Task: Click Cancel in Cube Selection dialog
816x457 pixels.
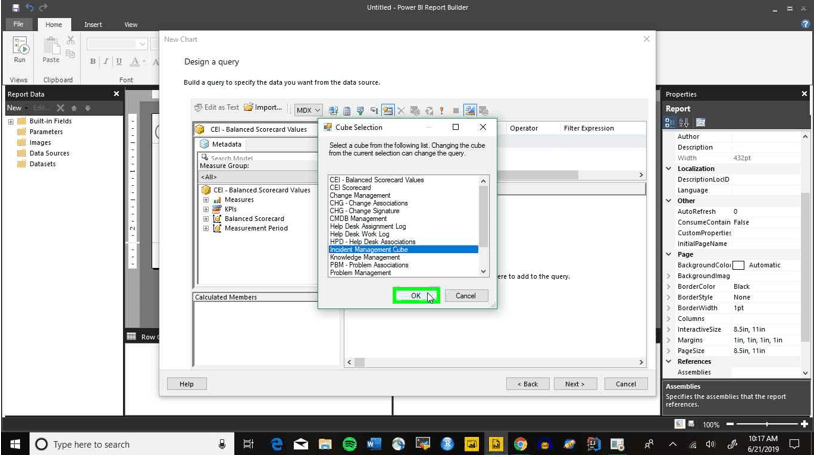Action: click(466, 296)
